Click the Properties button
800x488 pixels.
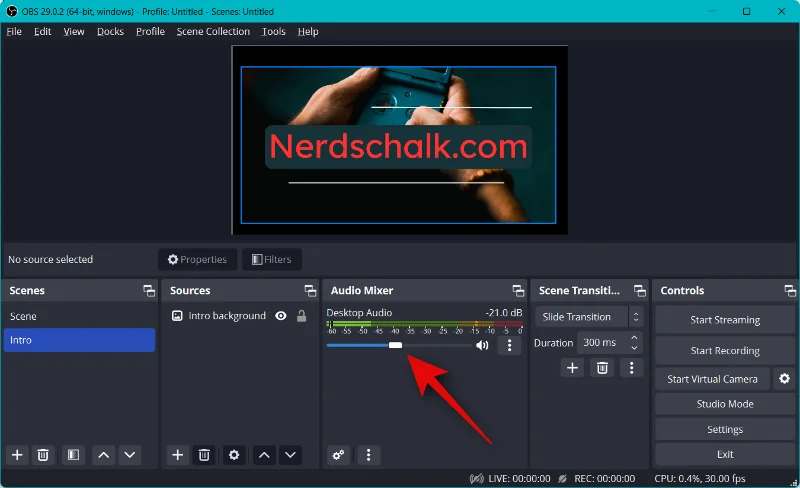197,259
